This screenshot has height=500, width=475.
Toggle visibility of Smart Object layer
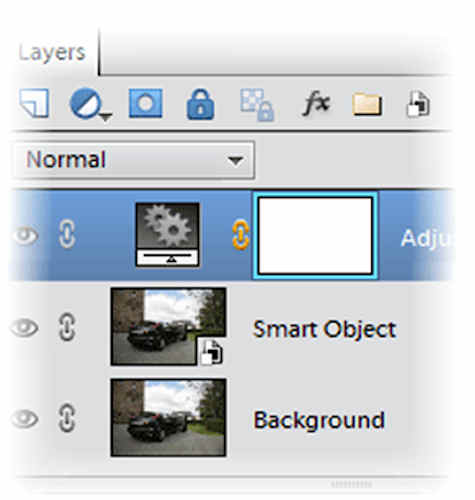tap(25, 327)
